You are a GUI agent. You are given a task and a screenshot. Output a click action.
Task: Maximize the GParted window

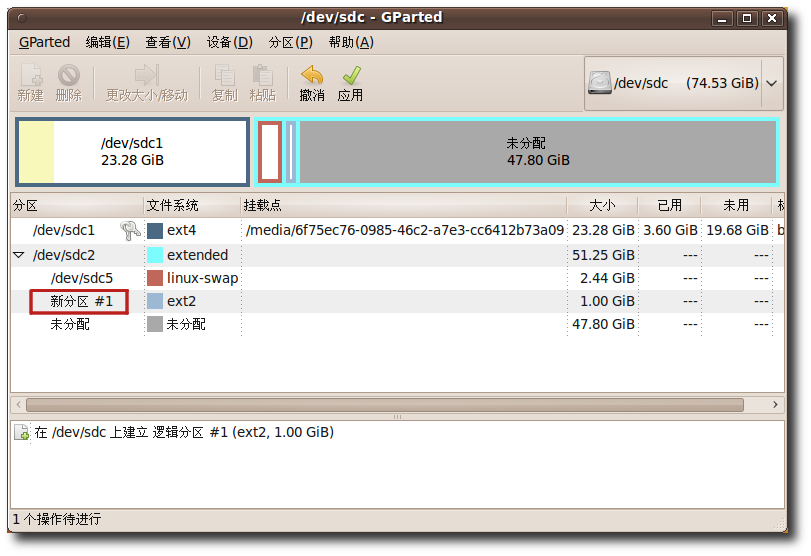coord(747,19)
